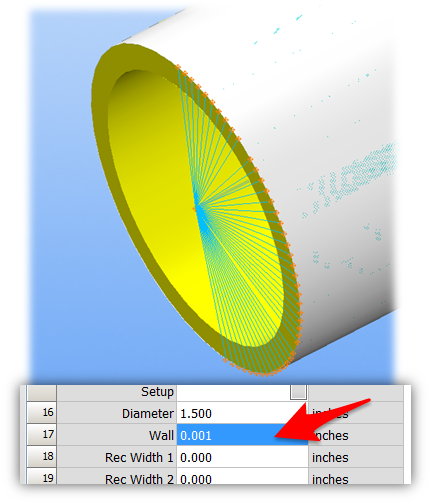Click the inches unit for Rec Width 2
Viewport: 431px width, 504px height.
pos(330,479)
